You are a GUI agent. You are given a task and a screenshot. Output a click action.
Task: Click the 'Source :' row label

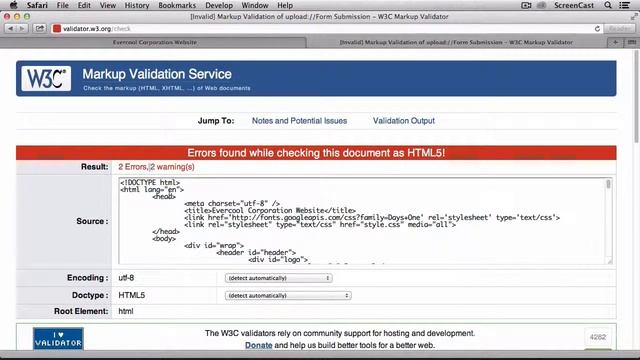coord(92,221)
